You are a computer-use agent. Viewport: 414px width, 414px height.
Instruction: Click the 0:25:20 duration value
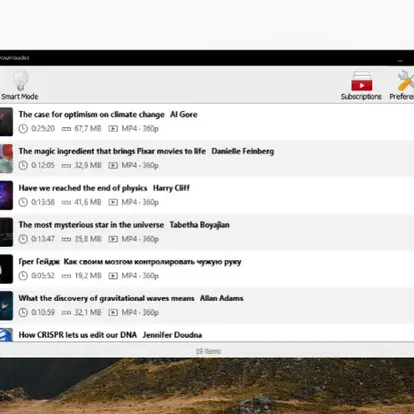coord(43,129)
